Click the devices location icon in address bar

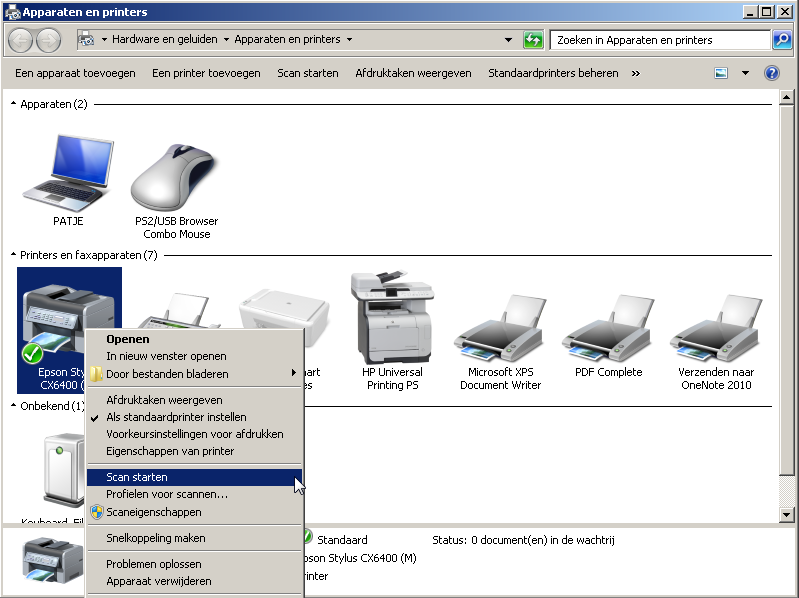(x=87, y=39)
